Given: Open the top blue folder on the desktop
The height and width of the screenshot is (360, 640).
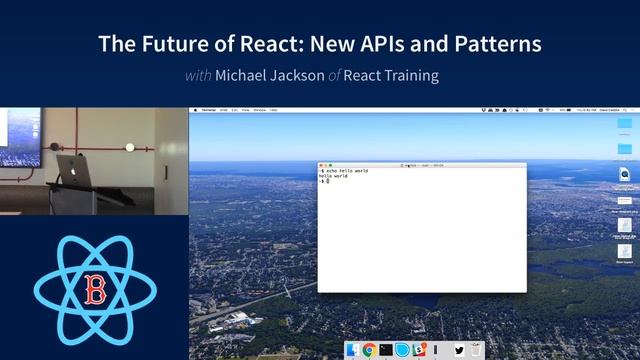Looking at the screenshot, I should pyautogui.click(x=624, y=123).
